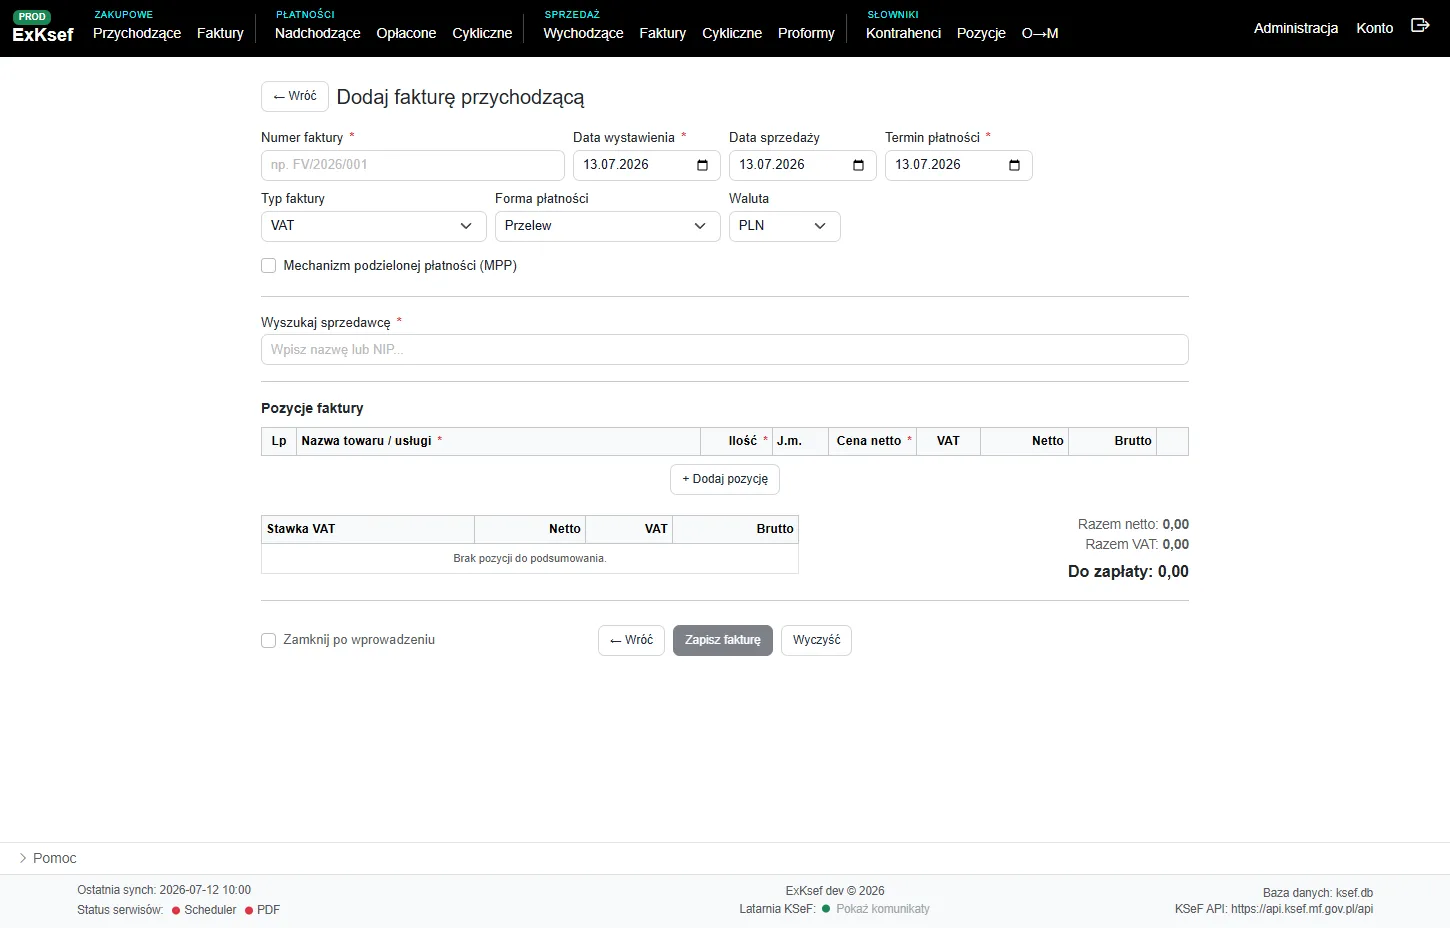Click the Dodaj pozycję button

(725, 479)
